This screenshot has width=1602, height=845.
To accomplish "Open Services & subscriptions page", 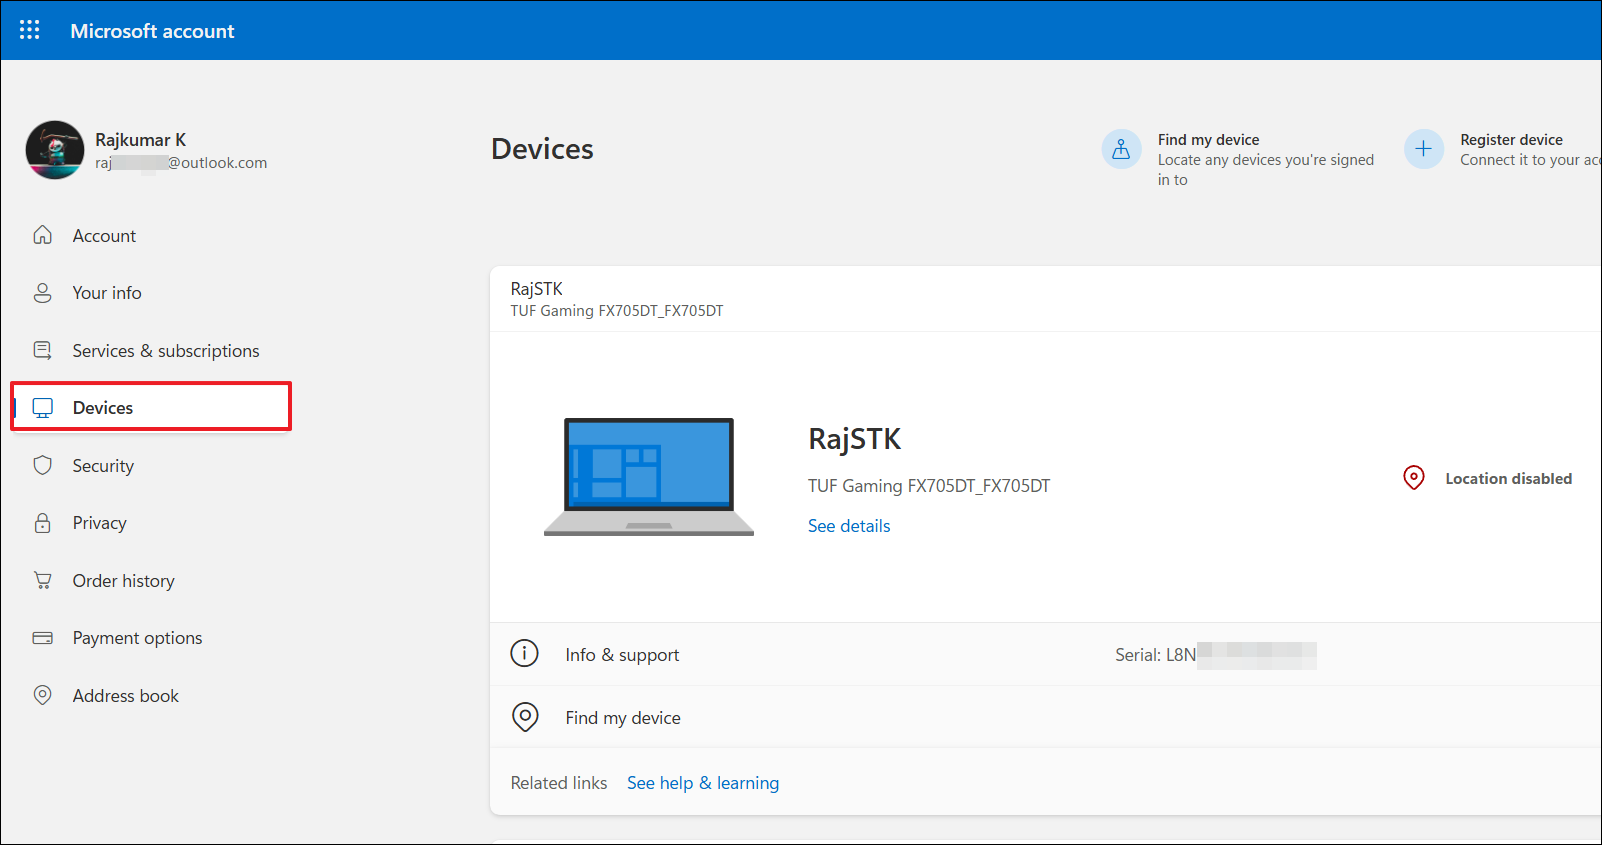I will pos(166,351).
